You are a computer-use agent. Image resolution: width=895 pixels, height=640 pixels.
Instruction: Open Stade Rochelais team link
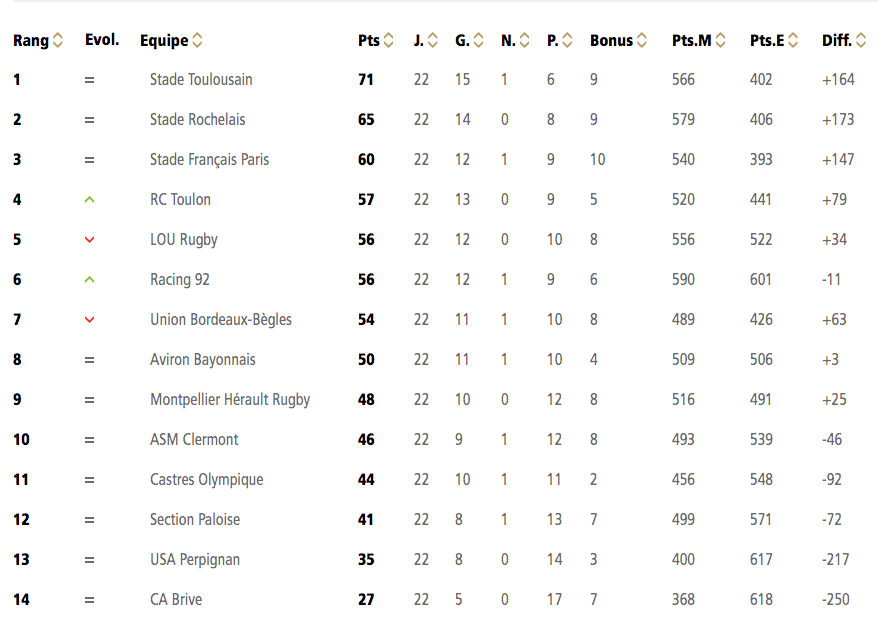pos(197,119)
